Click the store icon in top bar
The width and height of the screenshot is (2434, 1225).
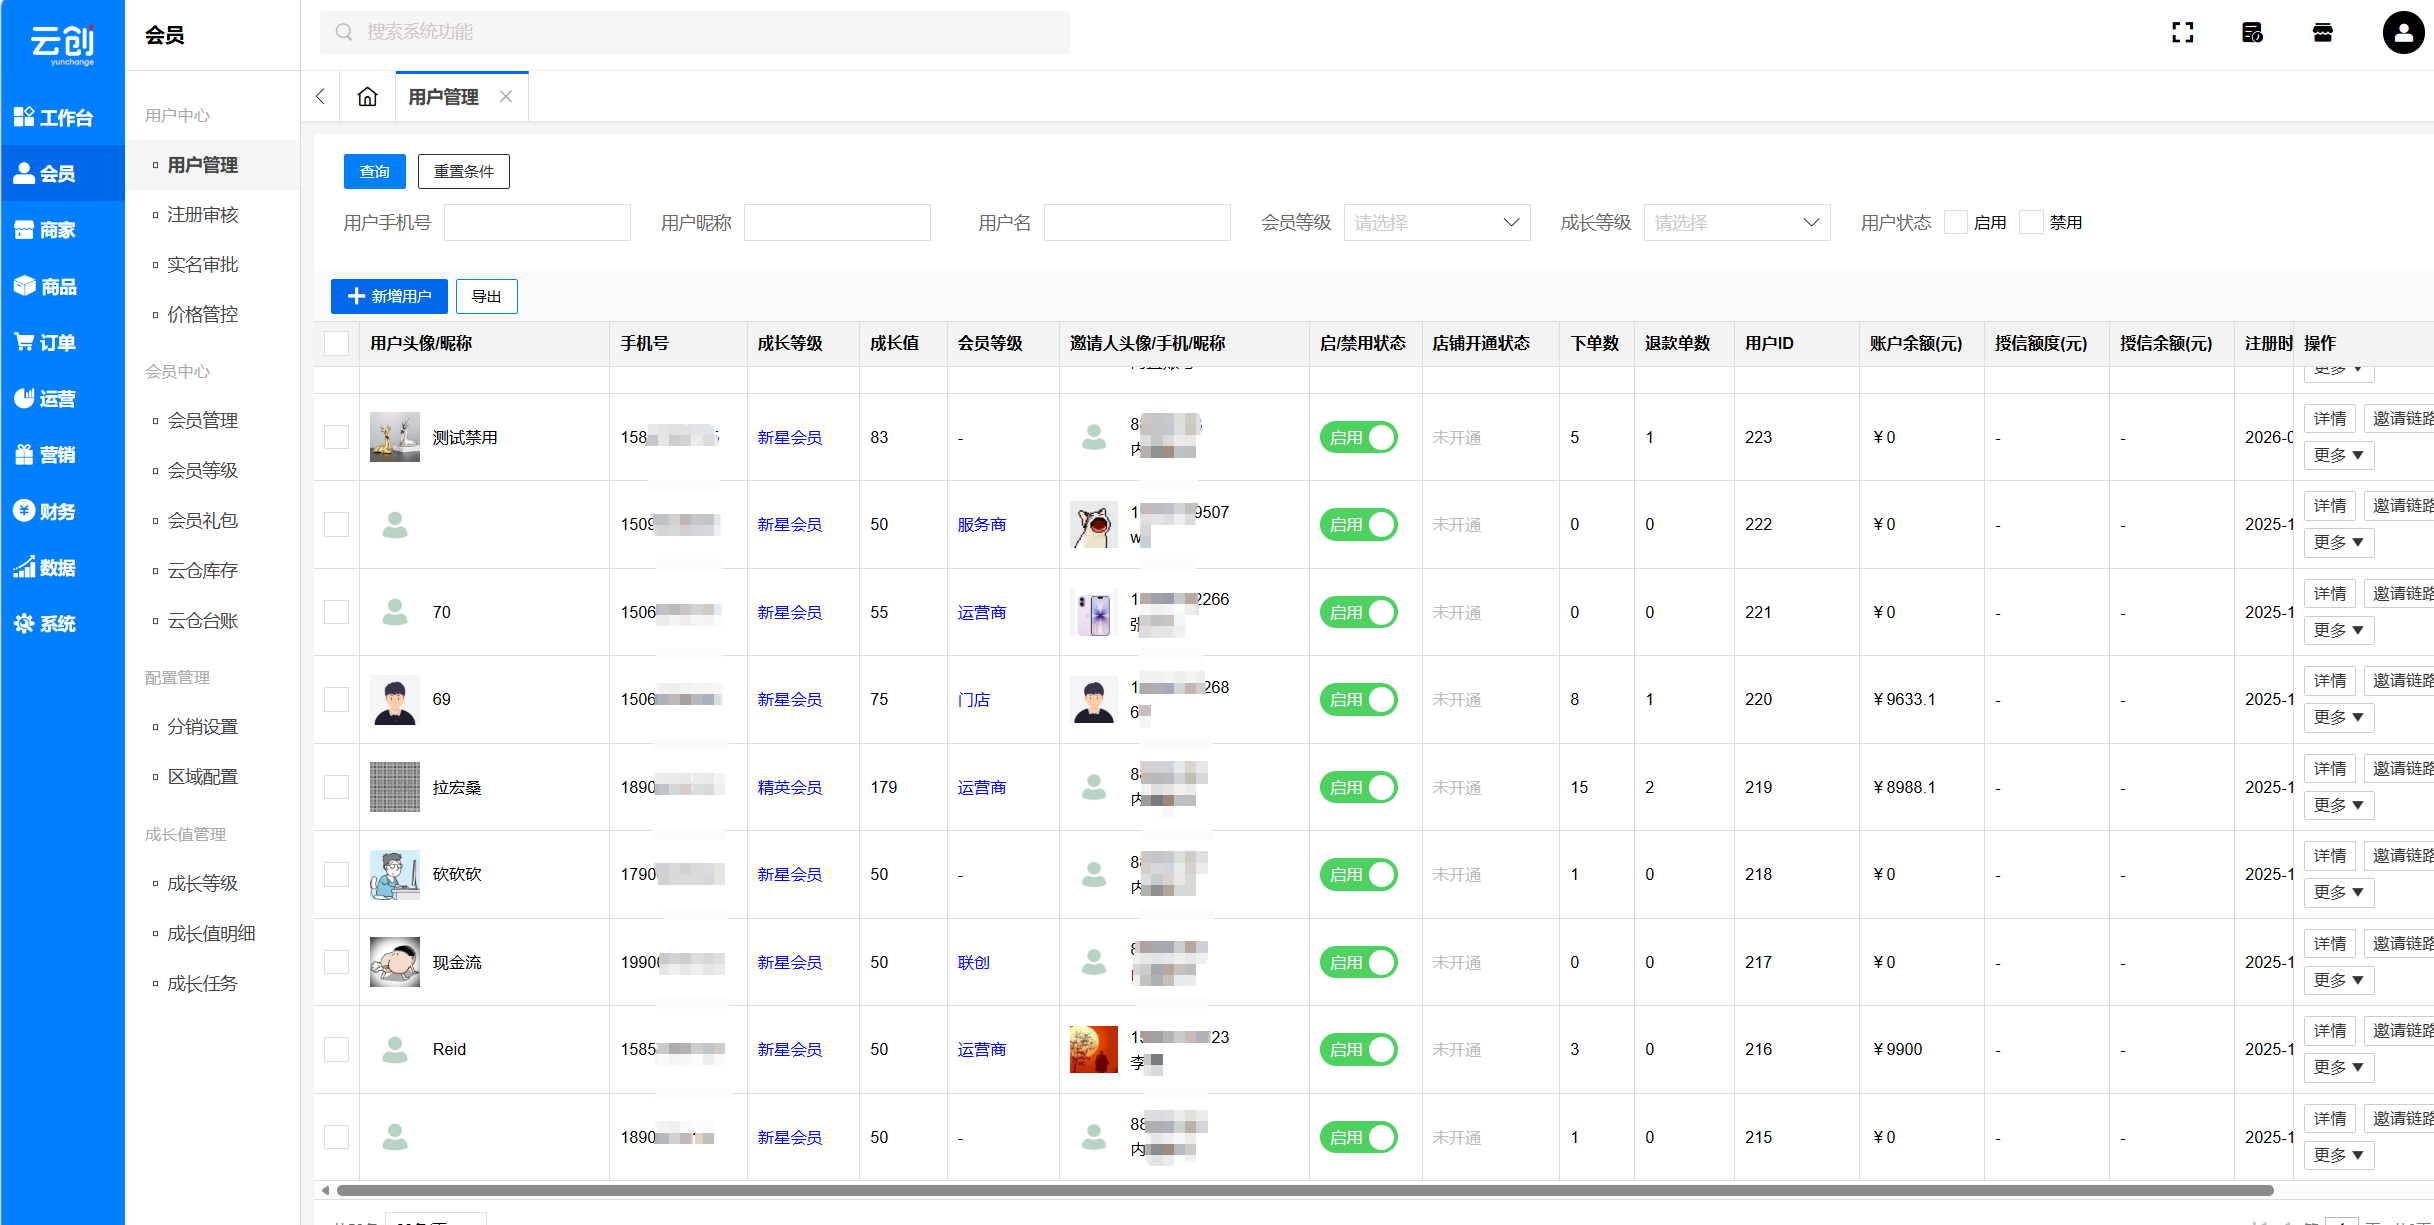(2322, 33)
